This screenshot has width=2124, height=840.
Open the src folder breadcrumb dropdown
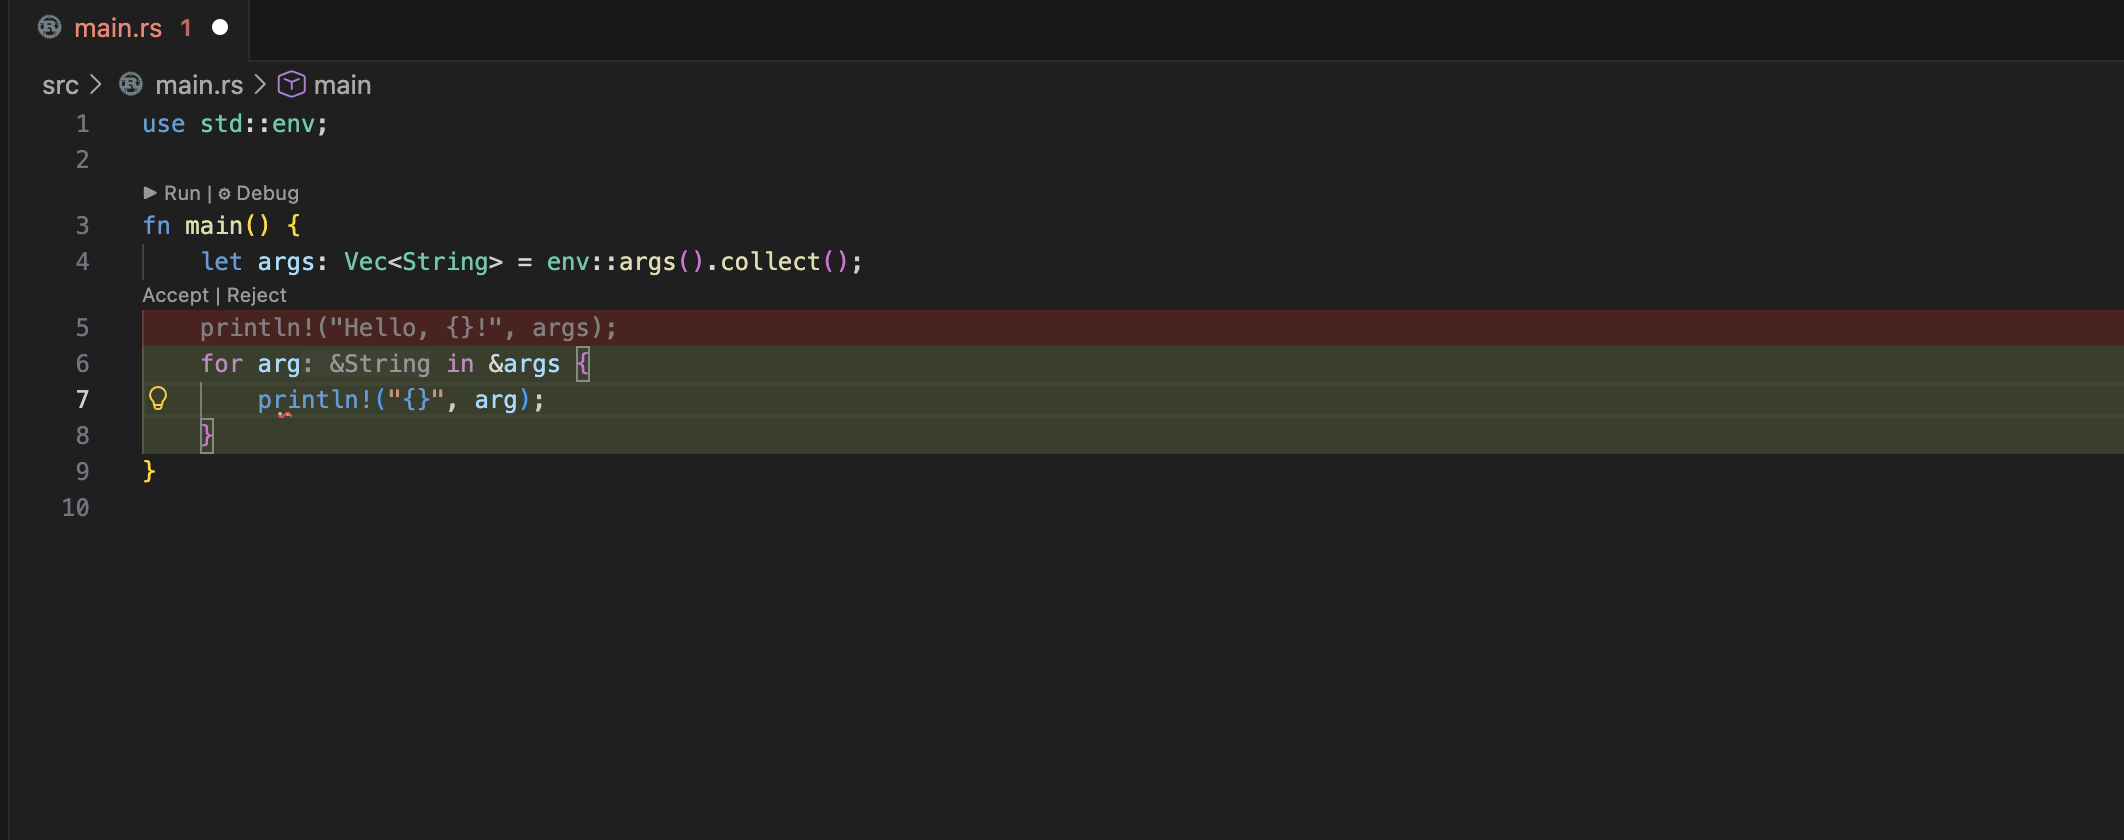point(60,85)
